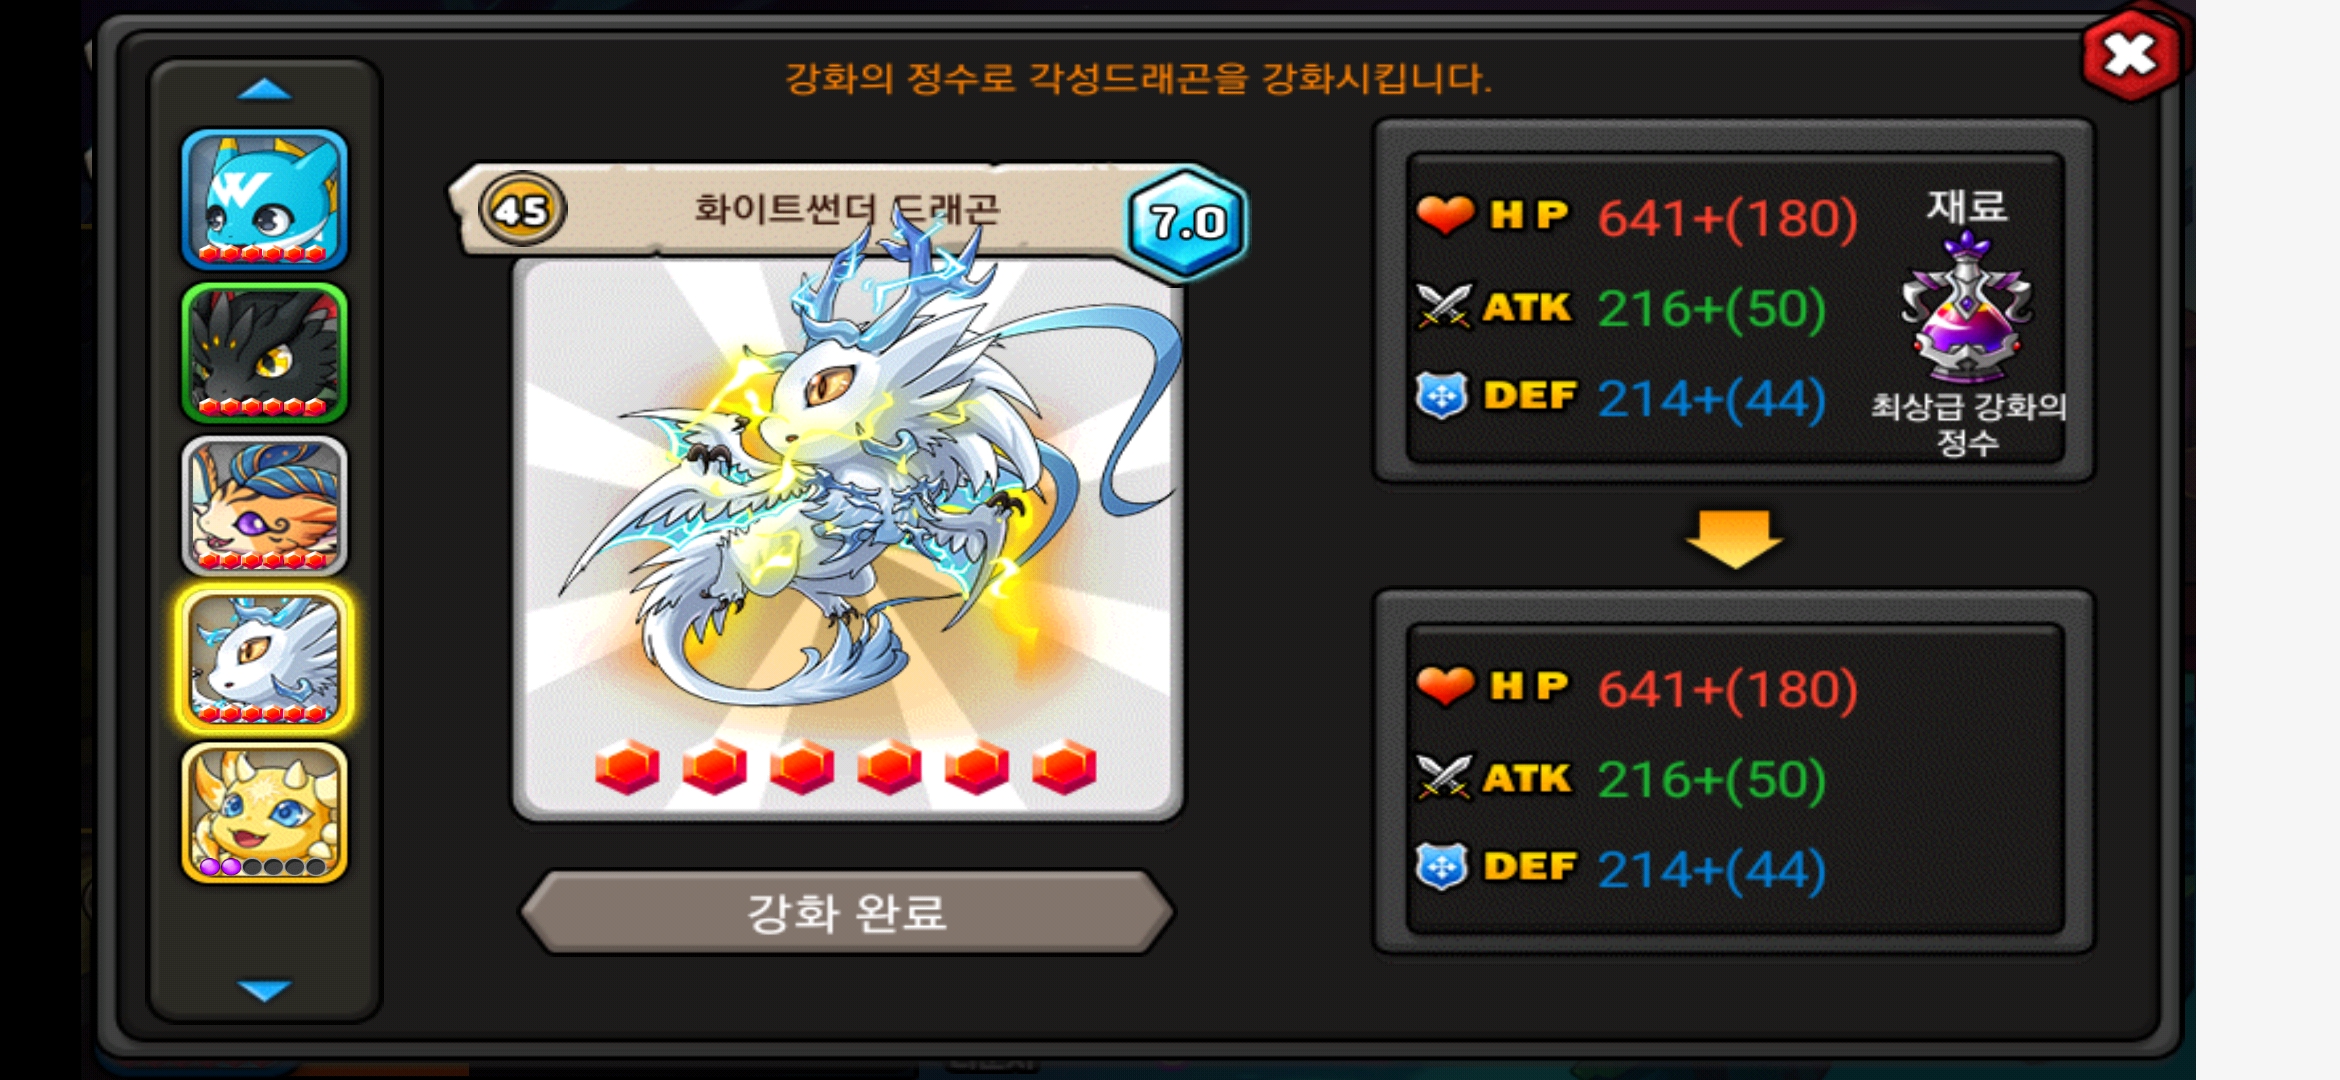Image resolution: width=2340 pixels, height=1080 pixels.
Task: Tap the 7.0 blue hexagon badge
Action: tap(1187, 221)
